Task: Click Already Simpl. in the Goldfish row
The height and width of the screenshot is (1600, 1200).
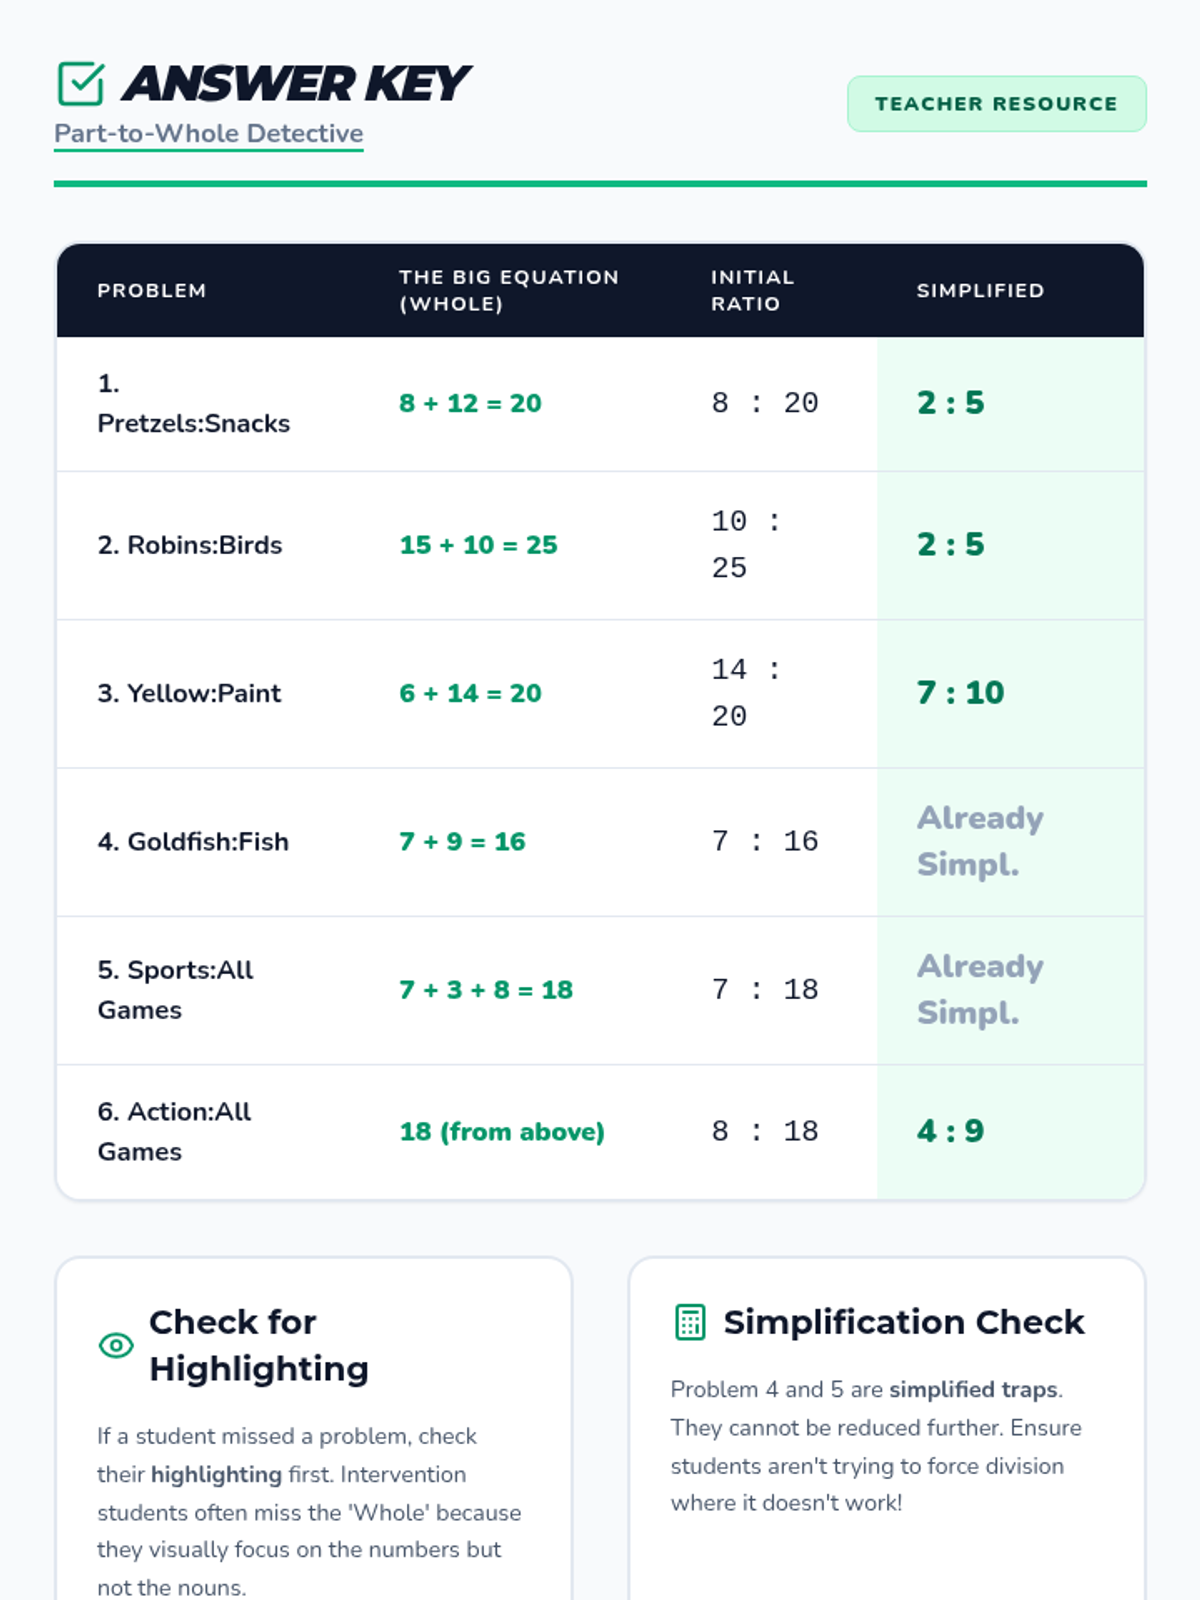Action: (x=979, y=841)
